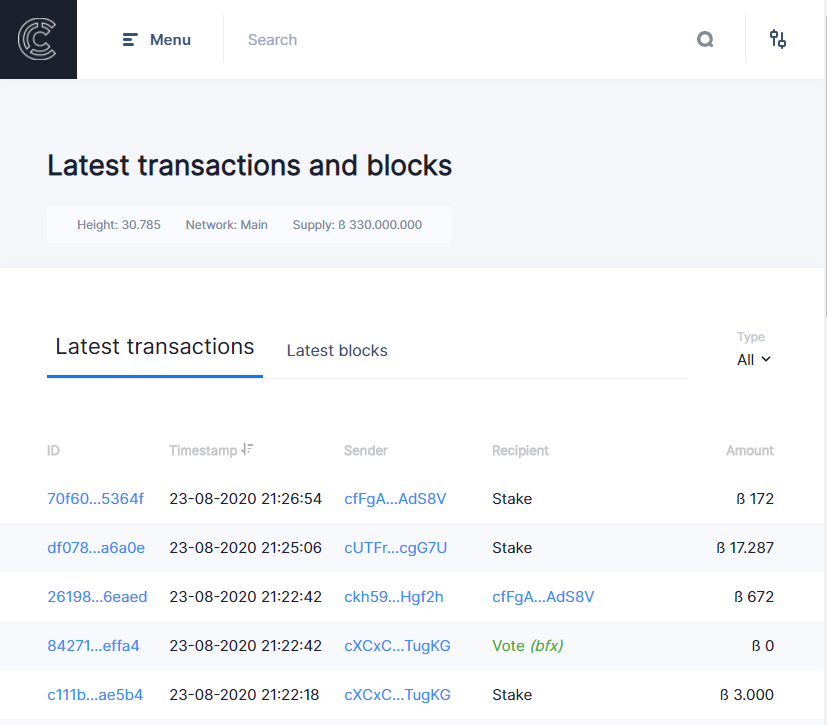Open sender wallet ckh59...Hgf2h

pos(393,597)
